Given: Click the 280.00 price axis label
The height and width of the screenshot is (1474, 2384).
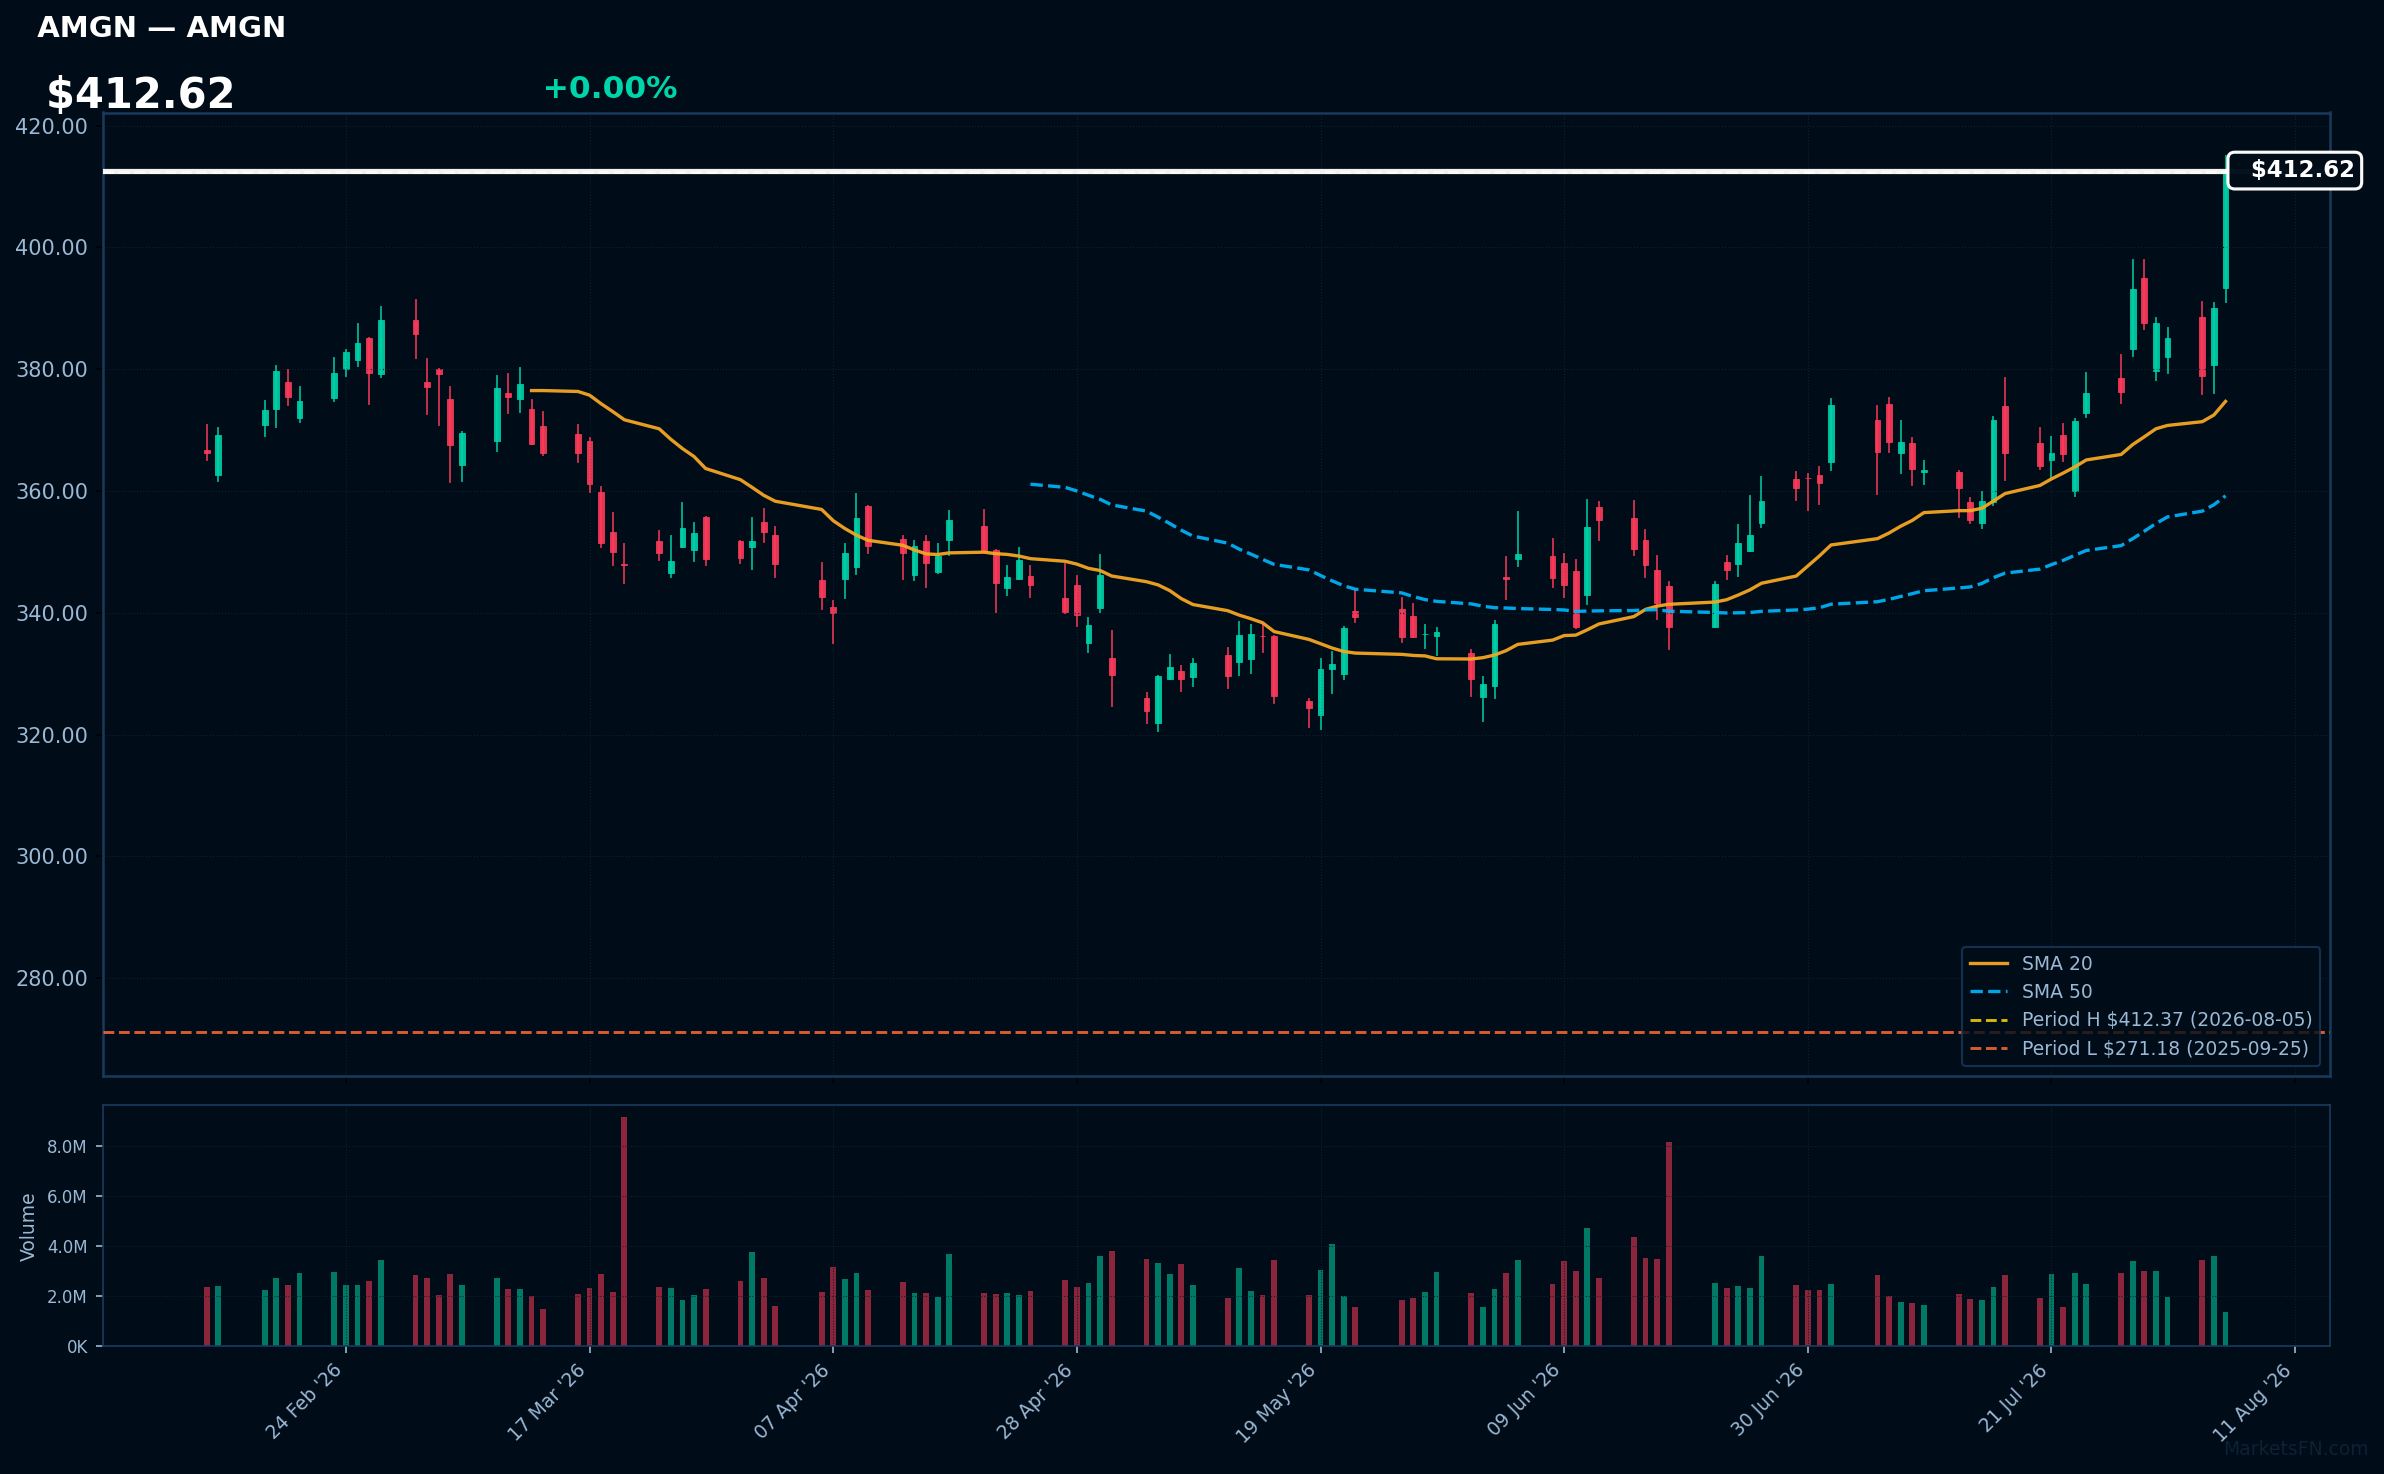Looking at the screenshot, I should click(x=52, y=978).
